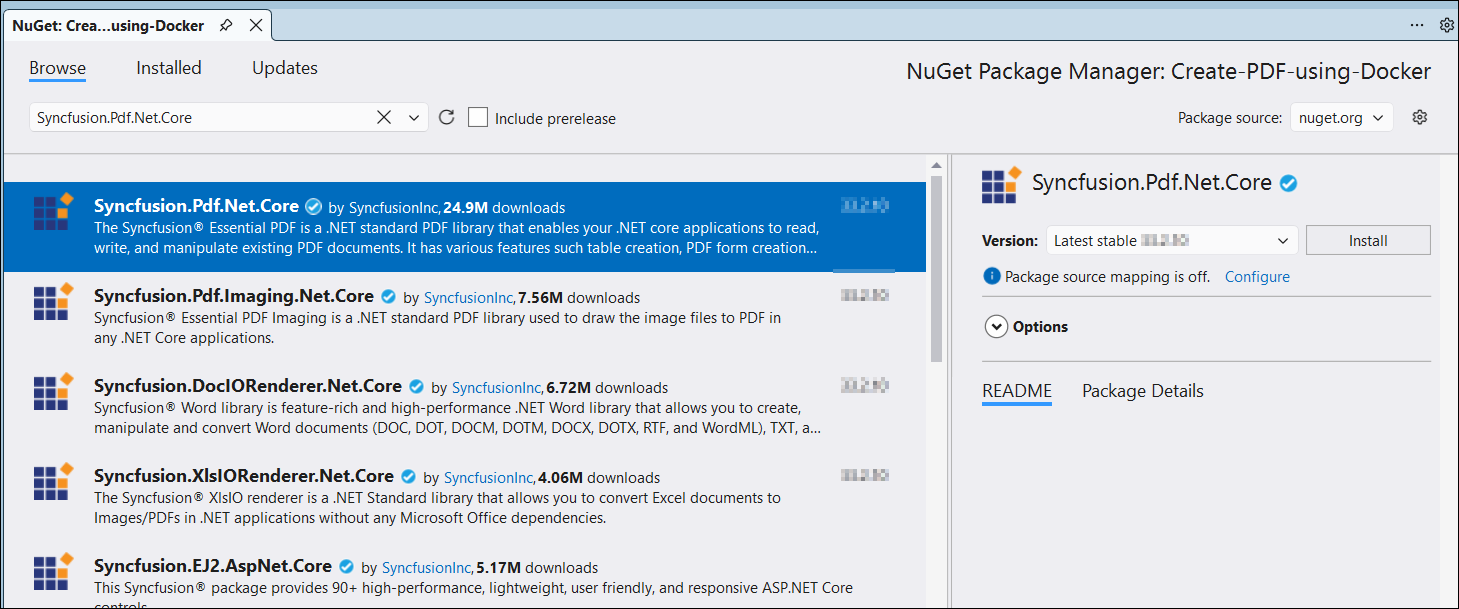Install the selected Syncfusion.Pdf.Net.Core package
The width and height of the screenshot is (1459, 609).
[1368, 241]
